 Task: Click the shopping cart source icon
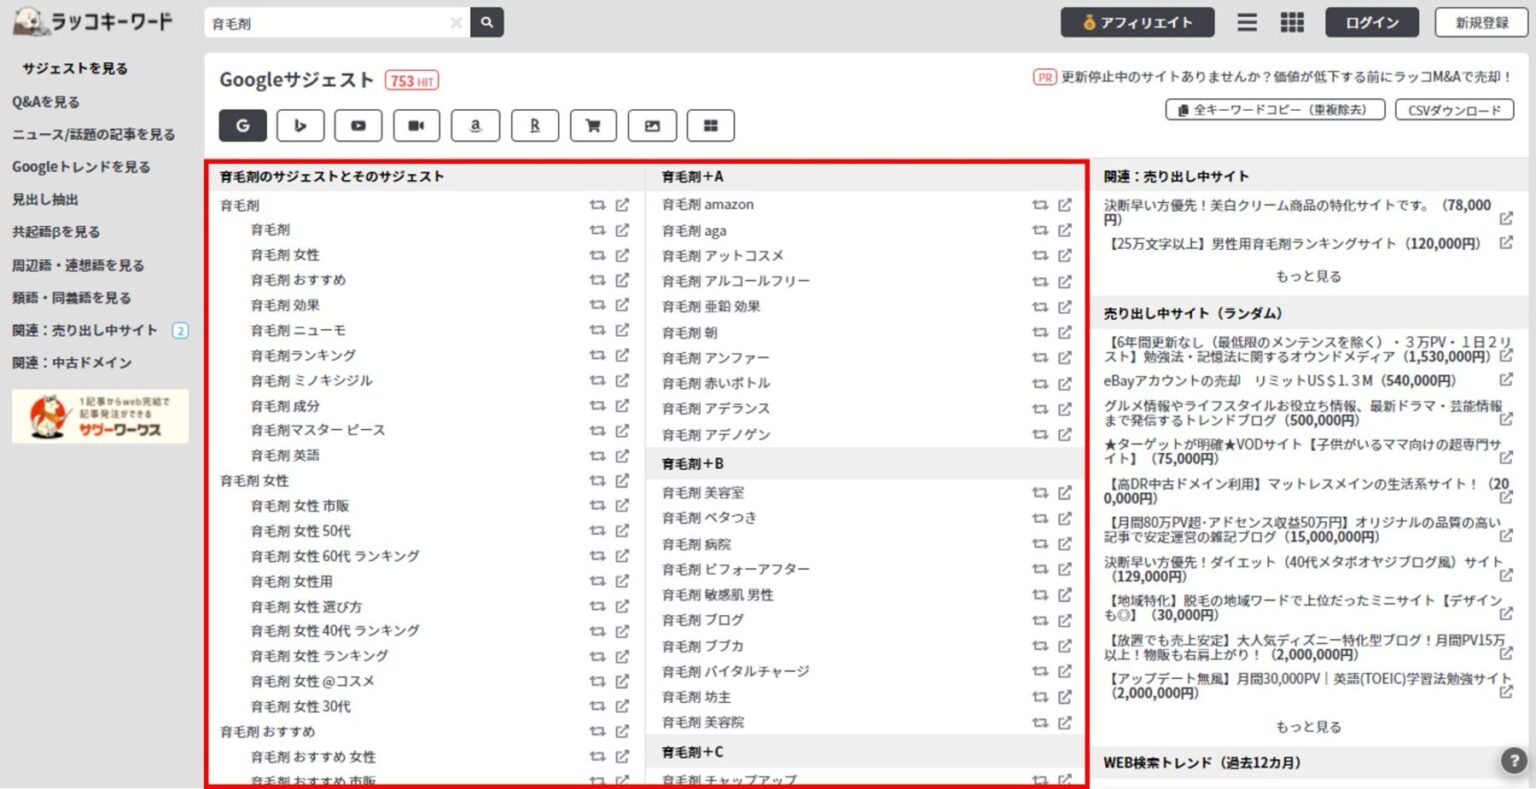(x=593, y=126)
